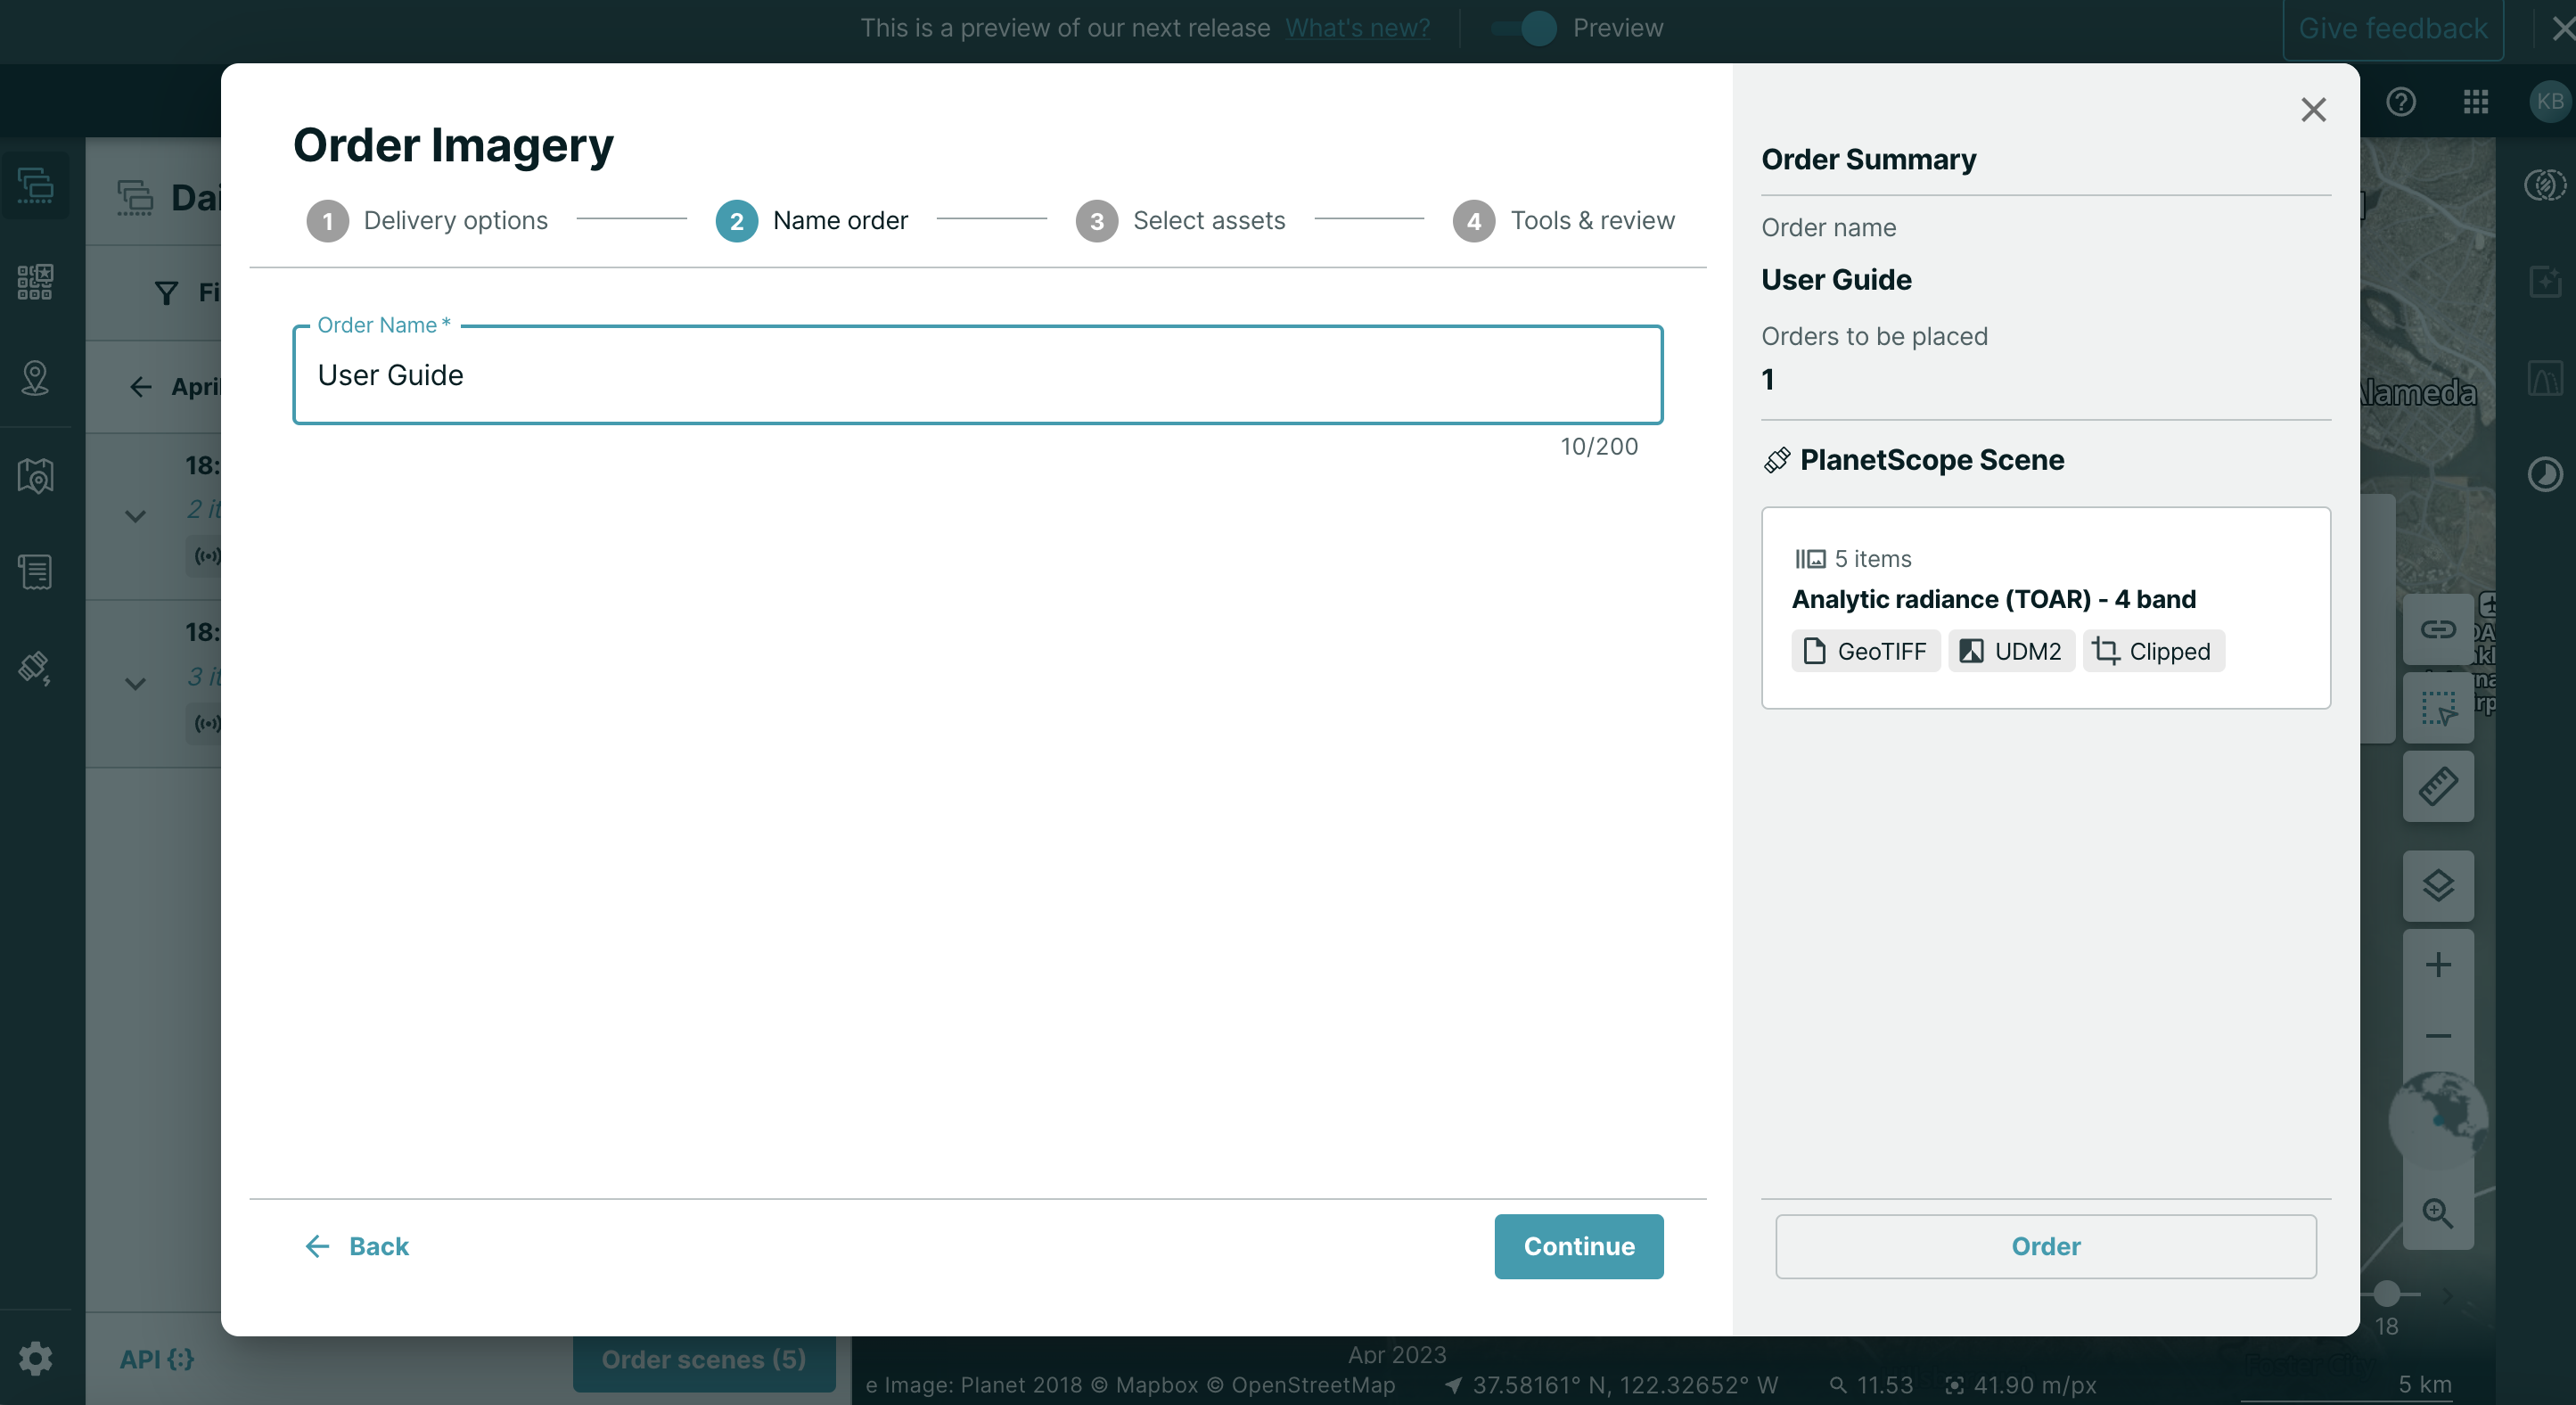Open the What's new? link

pos(1357,28)
